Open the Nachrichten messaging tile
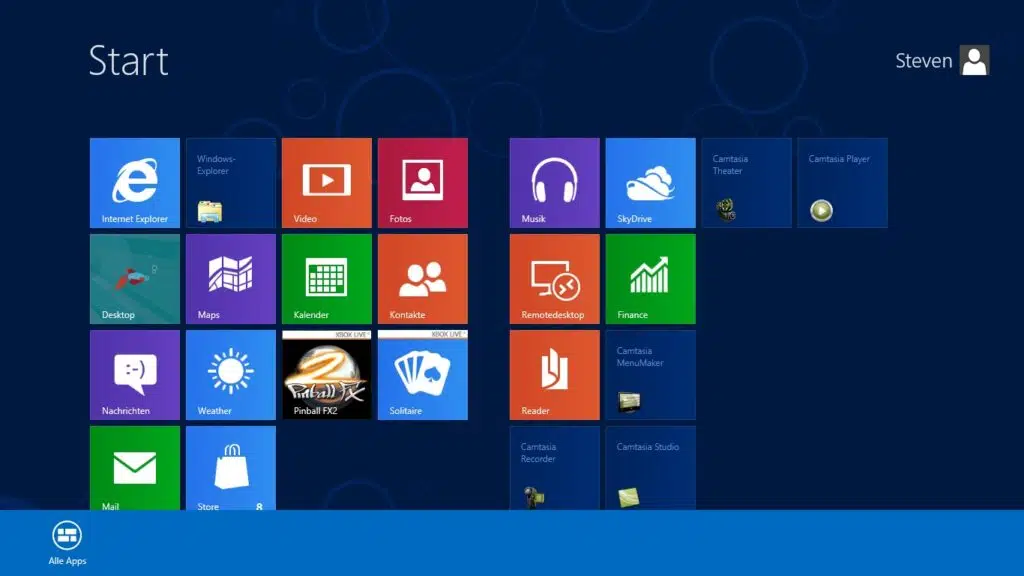1024x576 pixels. pos(135,375)
